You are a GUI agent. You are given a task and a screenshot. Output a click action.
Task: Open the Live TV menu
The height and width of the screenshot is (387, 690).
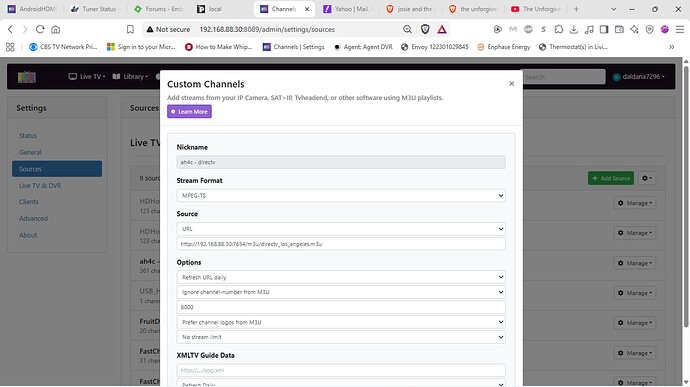(x=87, y=77)
